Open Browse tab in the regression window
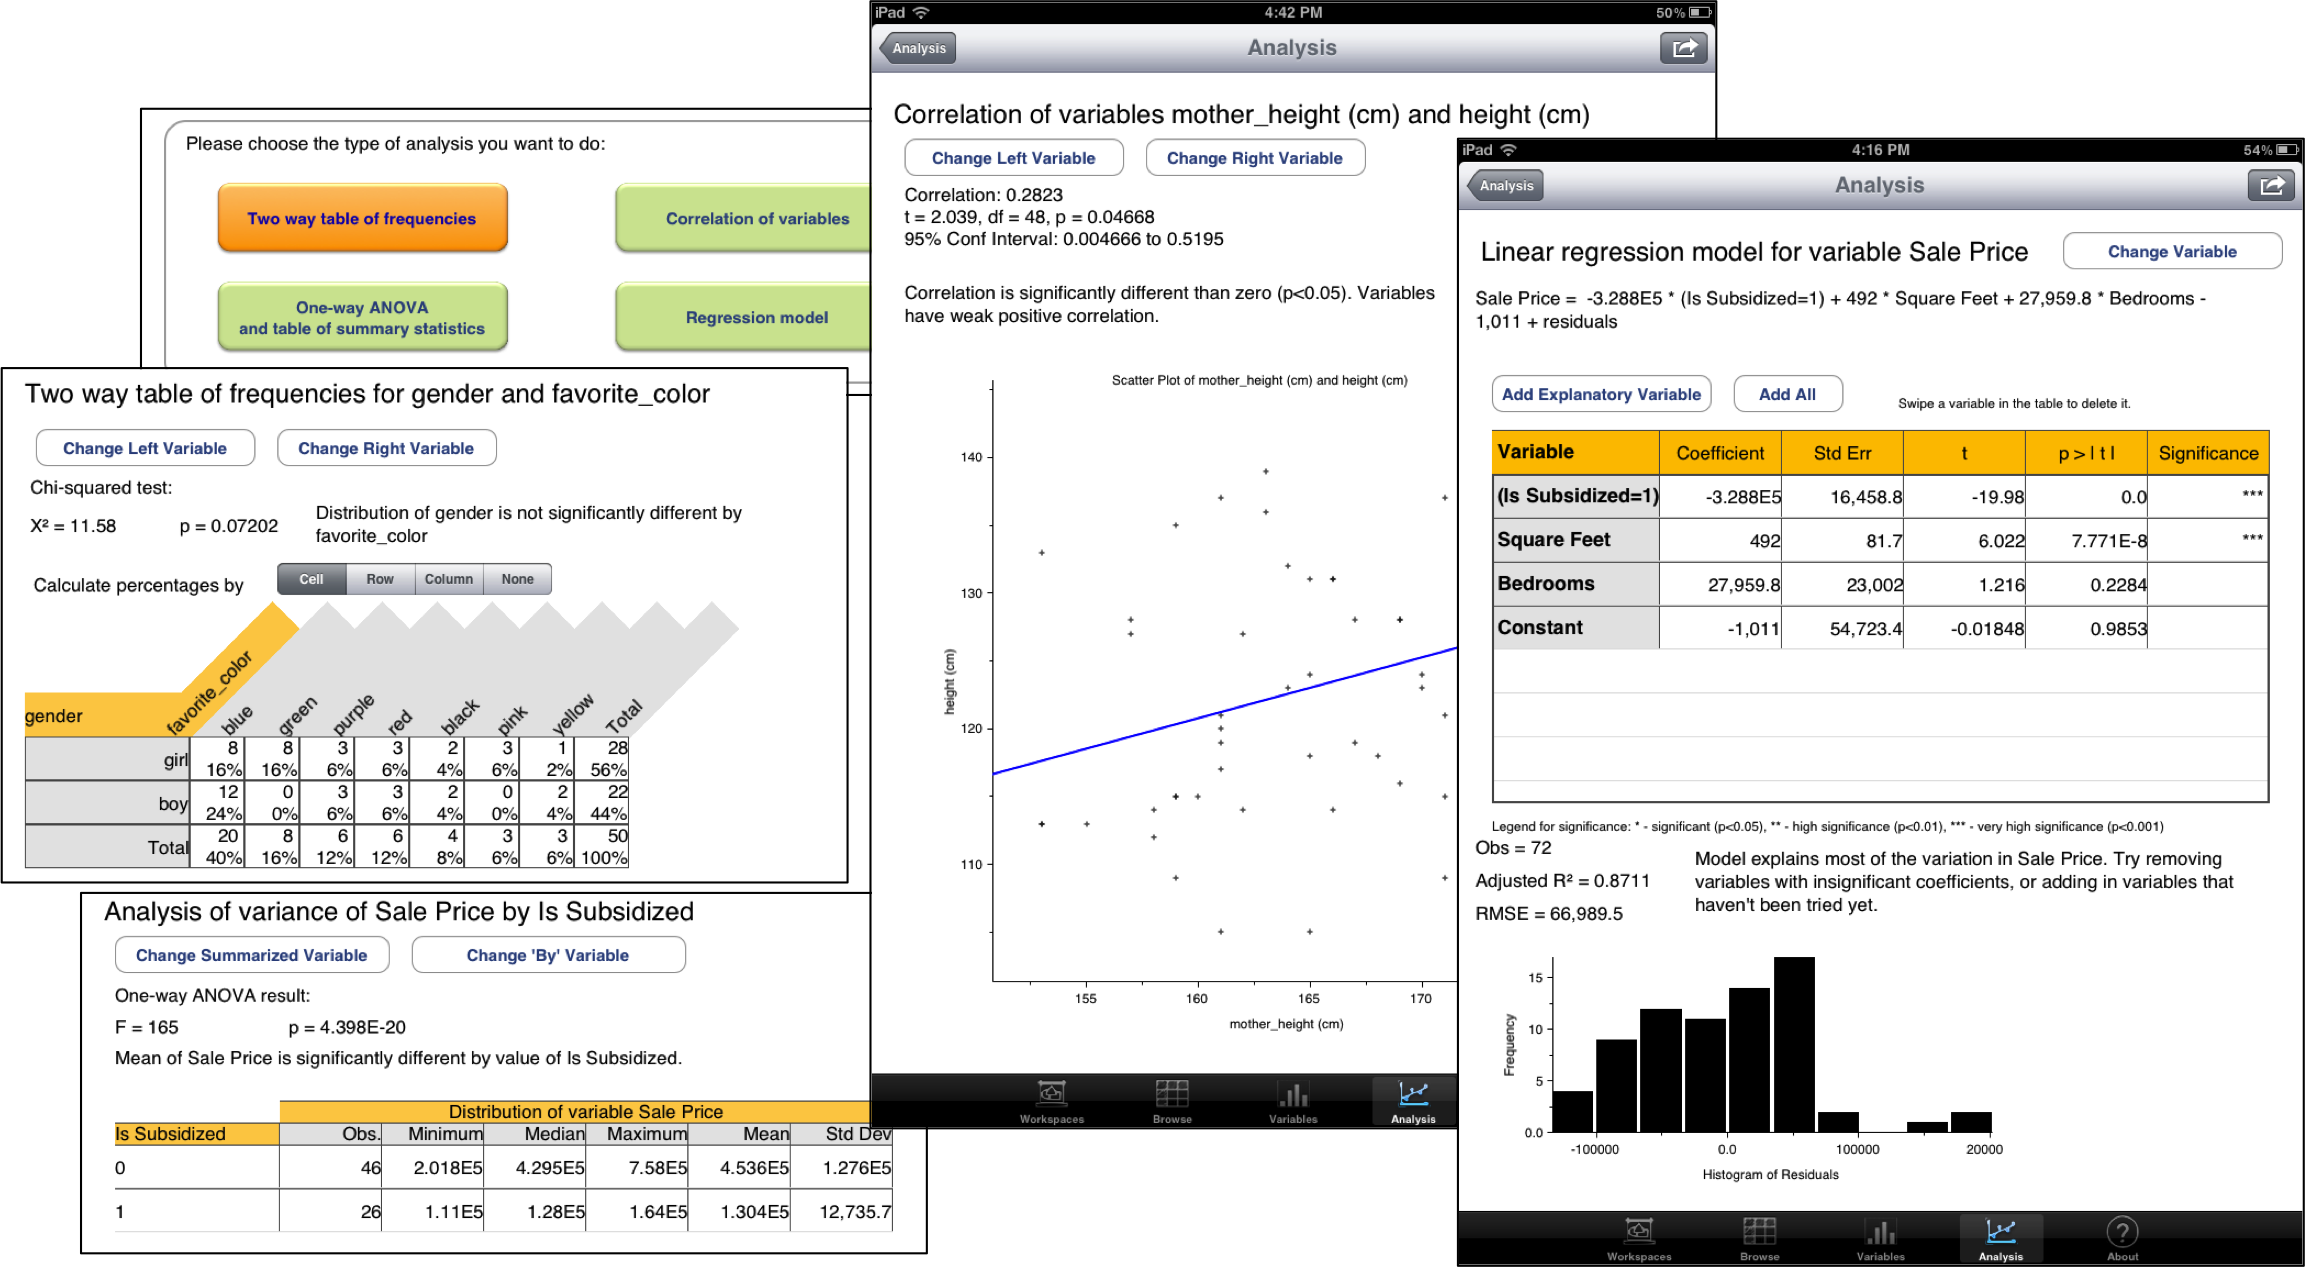The height and width of the screenshot is (1267, 2305). click(1760, 1239)
